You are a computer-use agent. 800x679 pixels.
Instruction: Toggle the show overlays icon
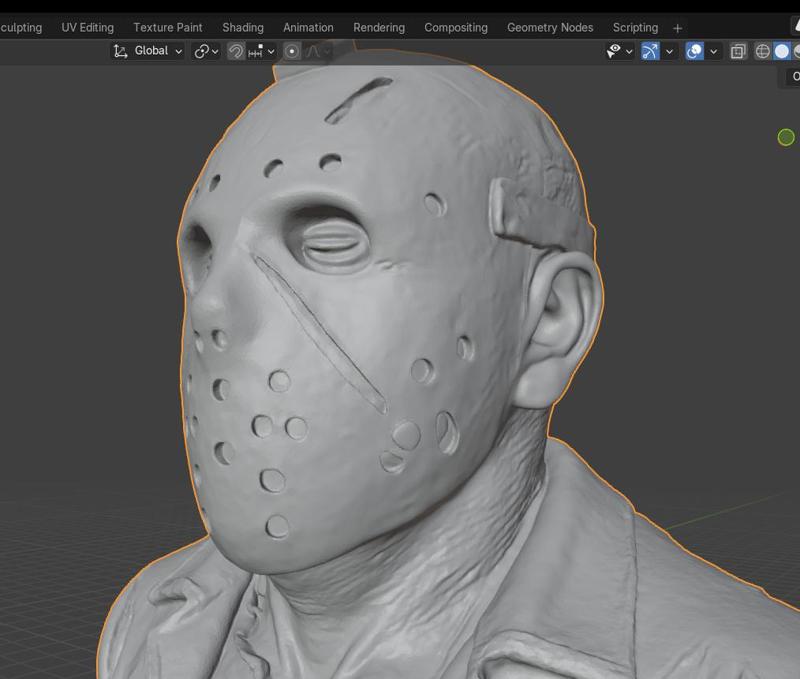(x=694, y=51)
